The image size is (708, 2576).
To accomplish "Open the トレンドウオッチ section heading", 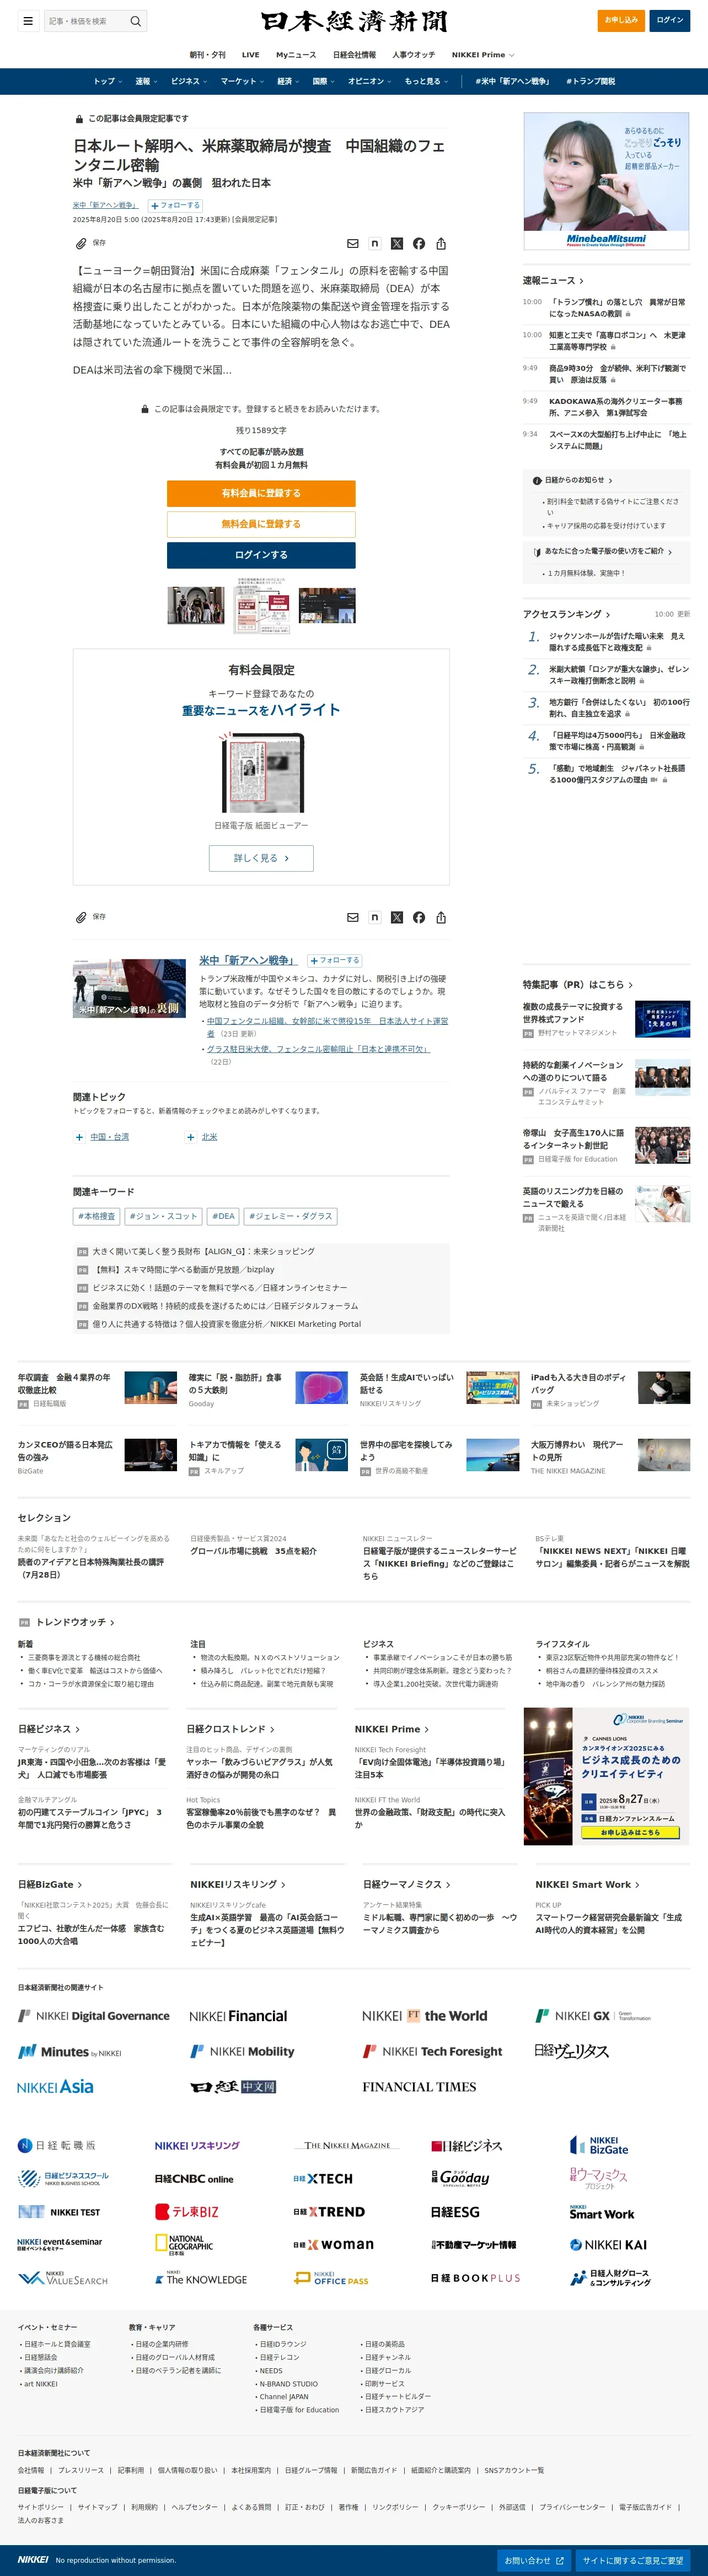I will pyautogui.click(x=75, y=1622).
